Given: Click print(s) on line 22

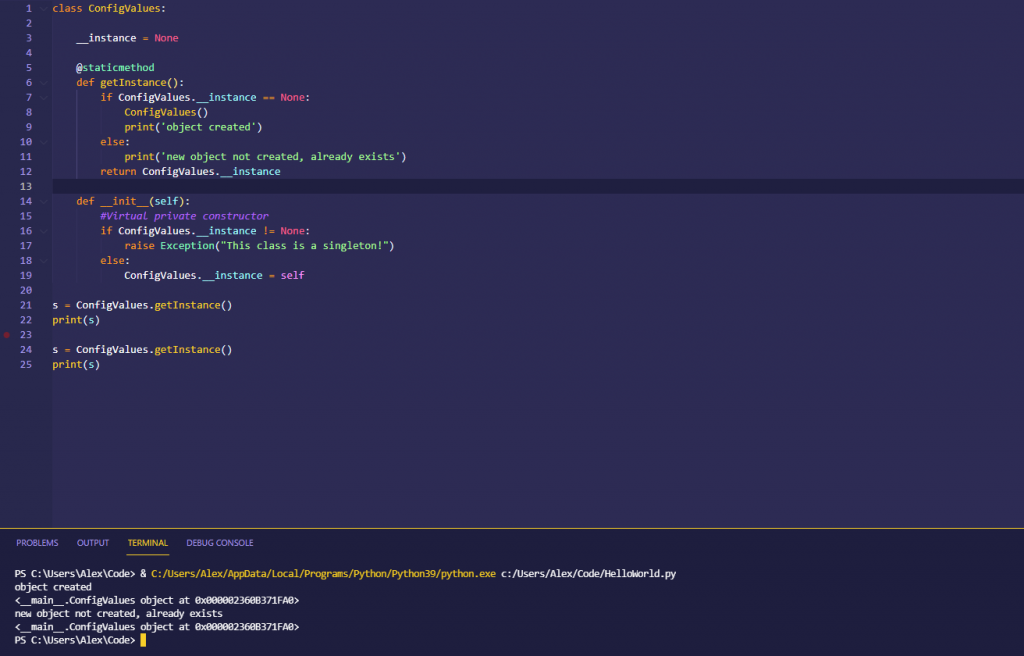Looking at the screenshot, I should tap(76, 320).
